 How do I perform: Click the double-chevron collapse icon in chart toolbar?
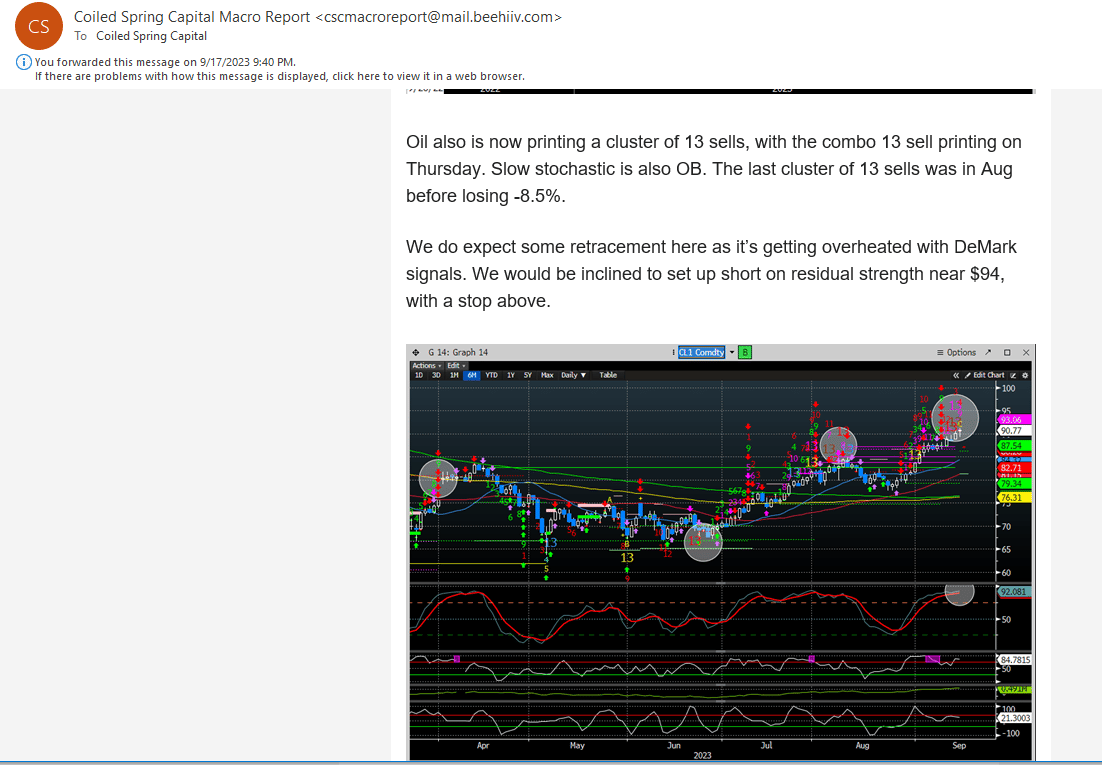[956, 375]
